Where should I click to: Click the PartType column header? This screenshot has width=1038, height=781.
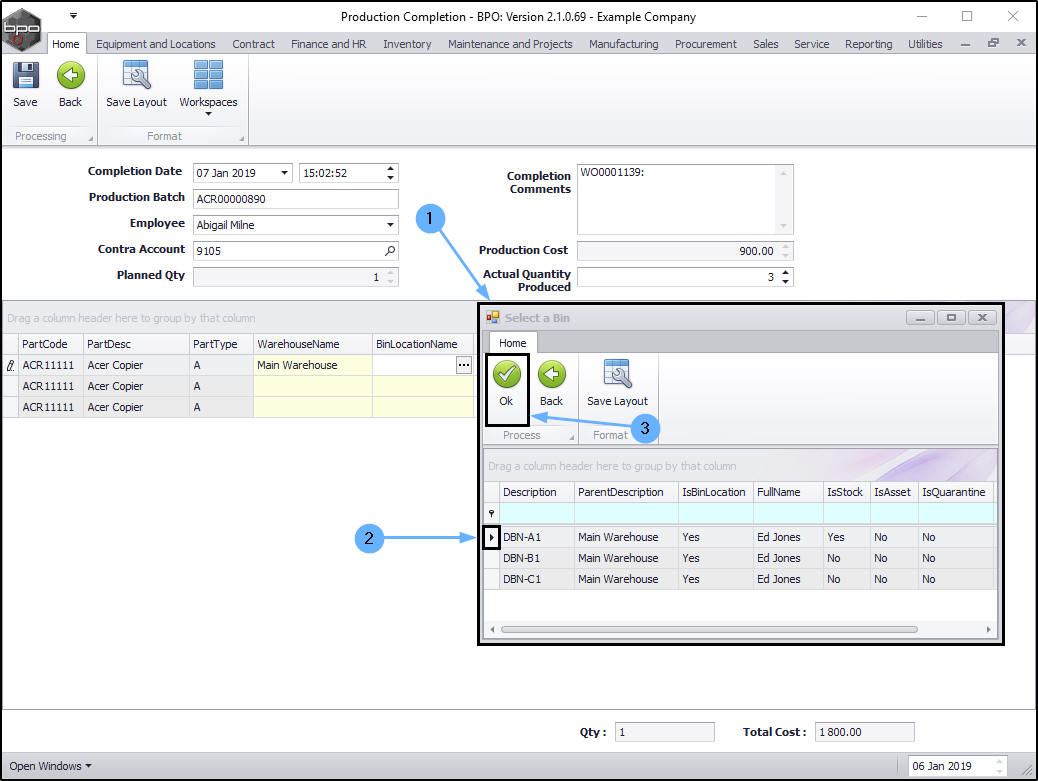point(222,344)
